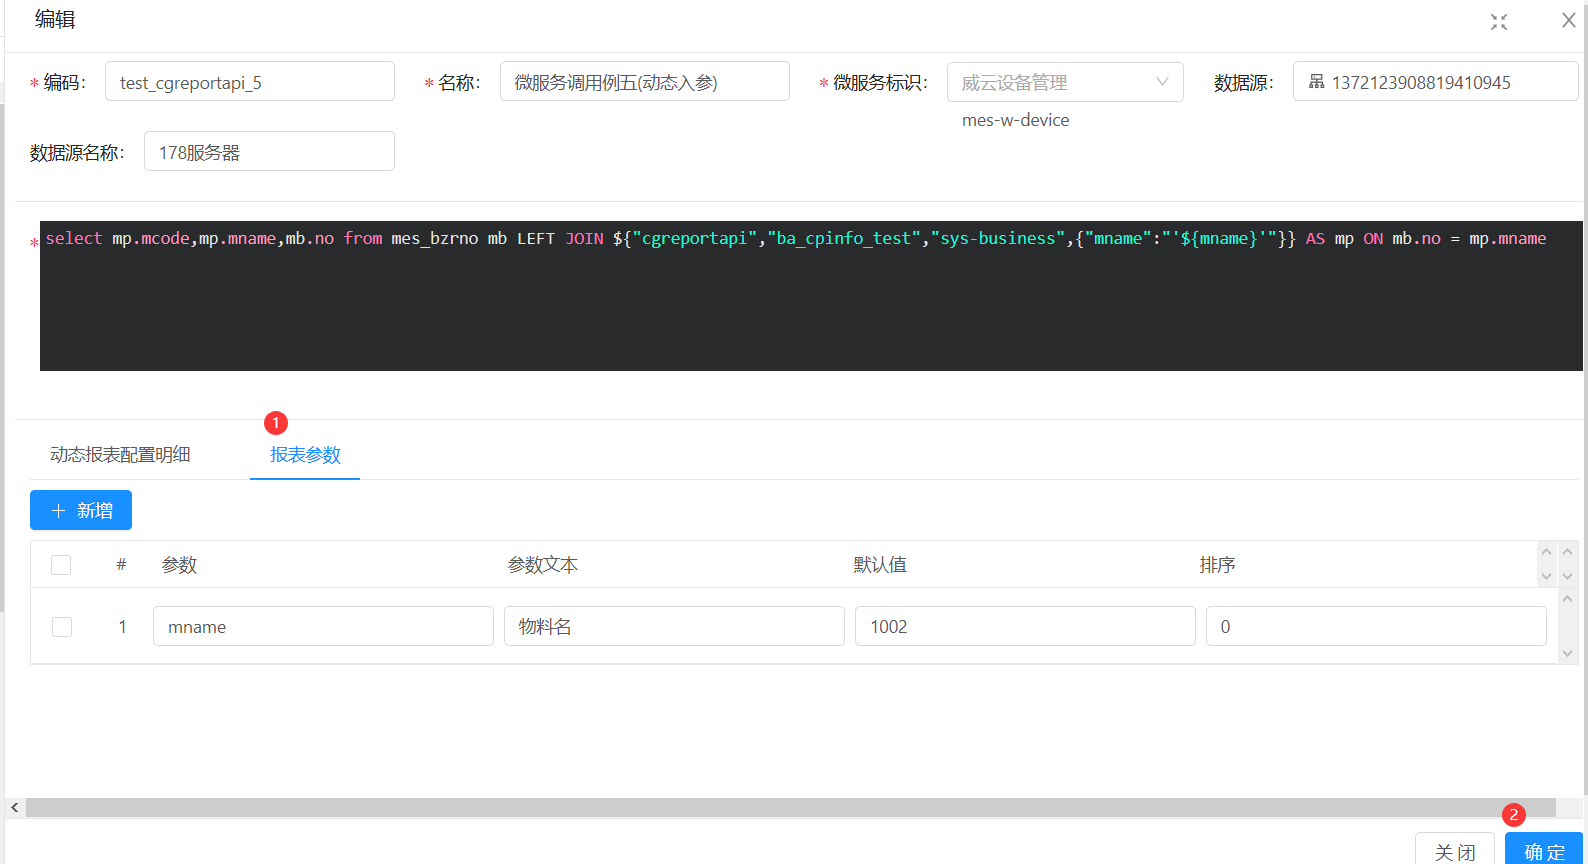The width and height of the screenshot is (1588, 864).
Task: Check the row 1 mname checkbox
Action: 62,627
